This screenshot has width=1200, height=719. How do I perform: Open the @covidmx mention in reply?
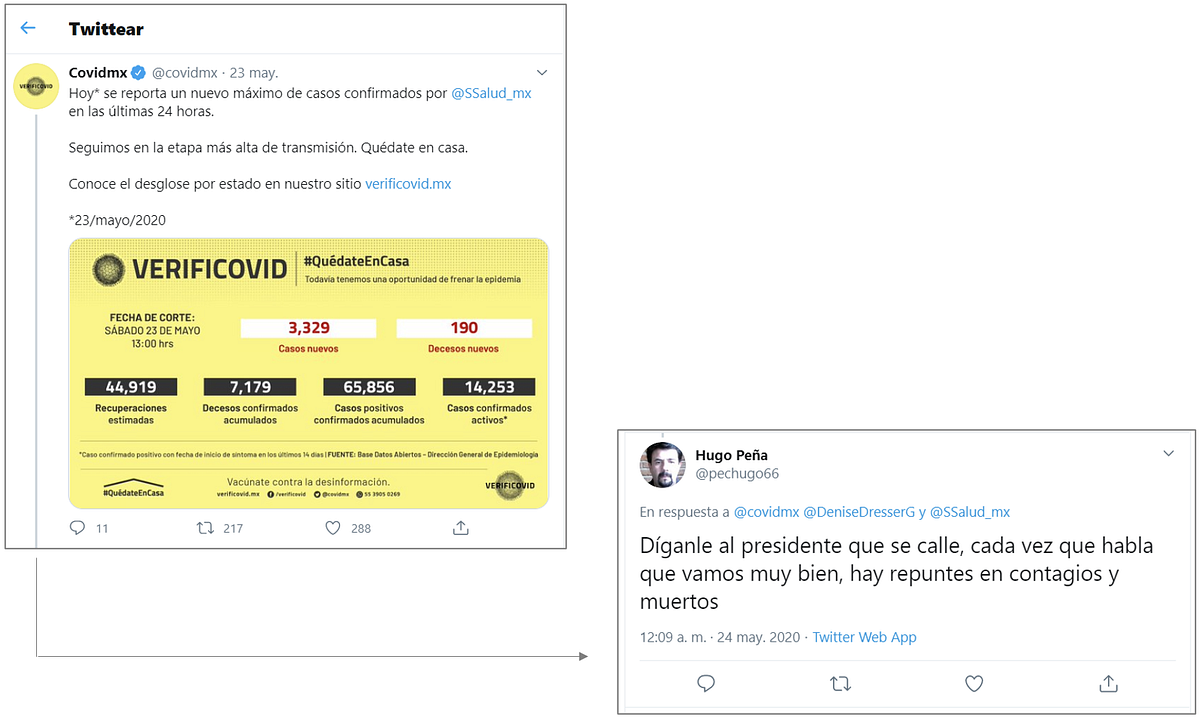[767, 512]
